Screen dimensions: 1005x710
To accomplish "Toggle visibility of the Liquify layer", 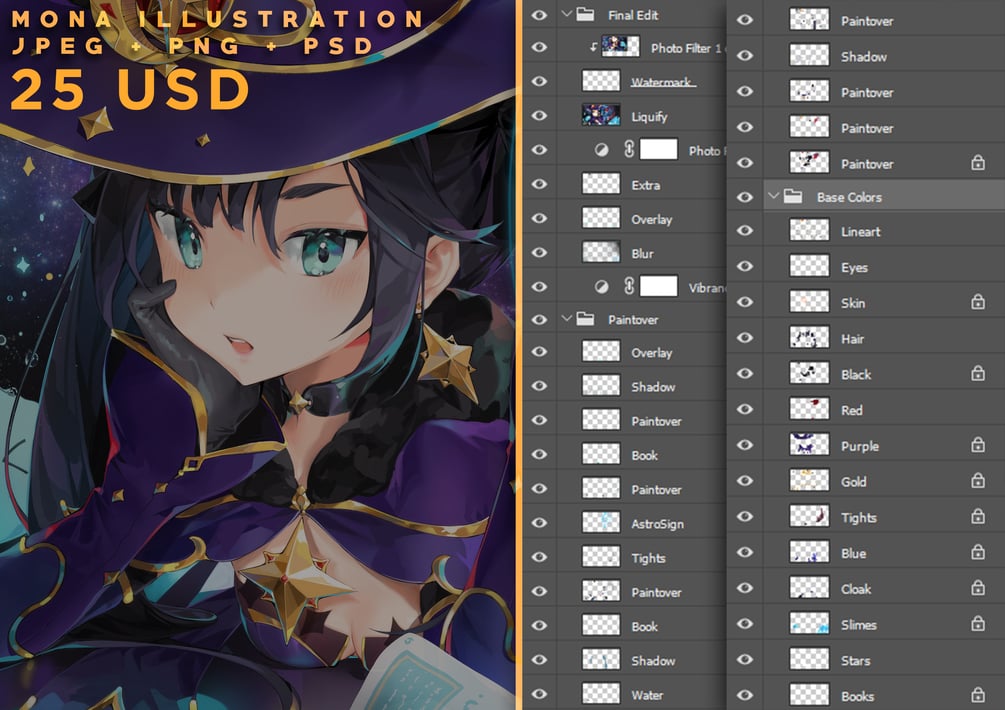I will 539,115.
